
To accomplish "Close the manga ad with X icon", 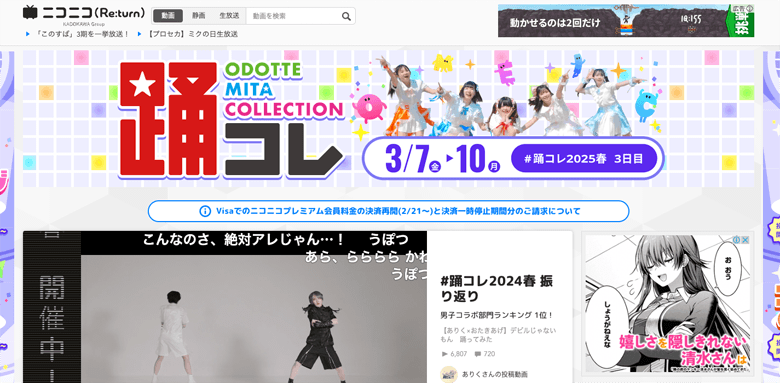I will pos(745,240).
